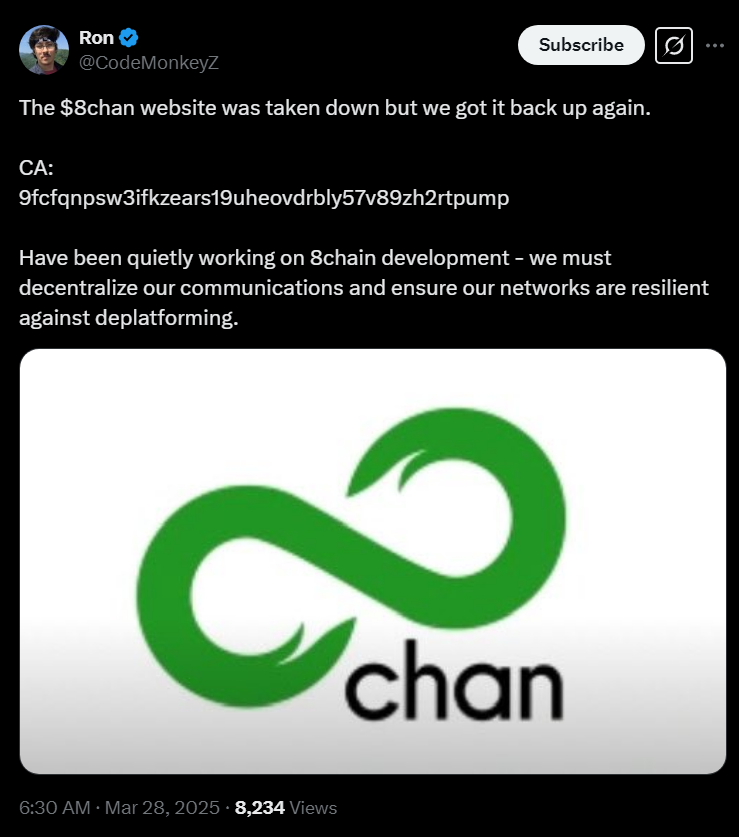The width and height of the screenshot is (739, 837).
Task: Click the blue verified checkmark badge
Action: (x=129, y=38)
